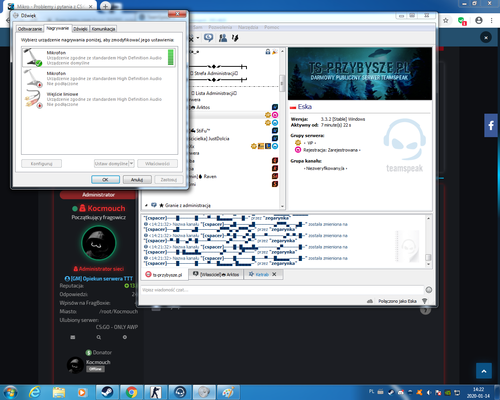The width and height of the screenshot is (500, 400).
Task: Open the Paint taskbar icon
Action: pyautogui.click(x=228, y=392)
